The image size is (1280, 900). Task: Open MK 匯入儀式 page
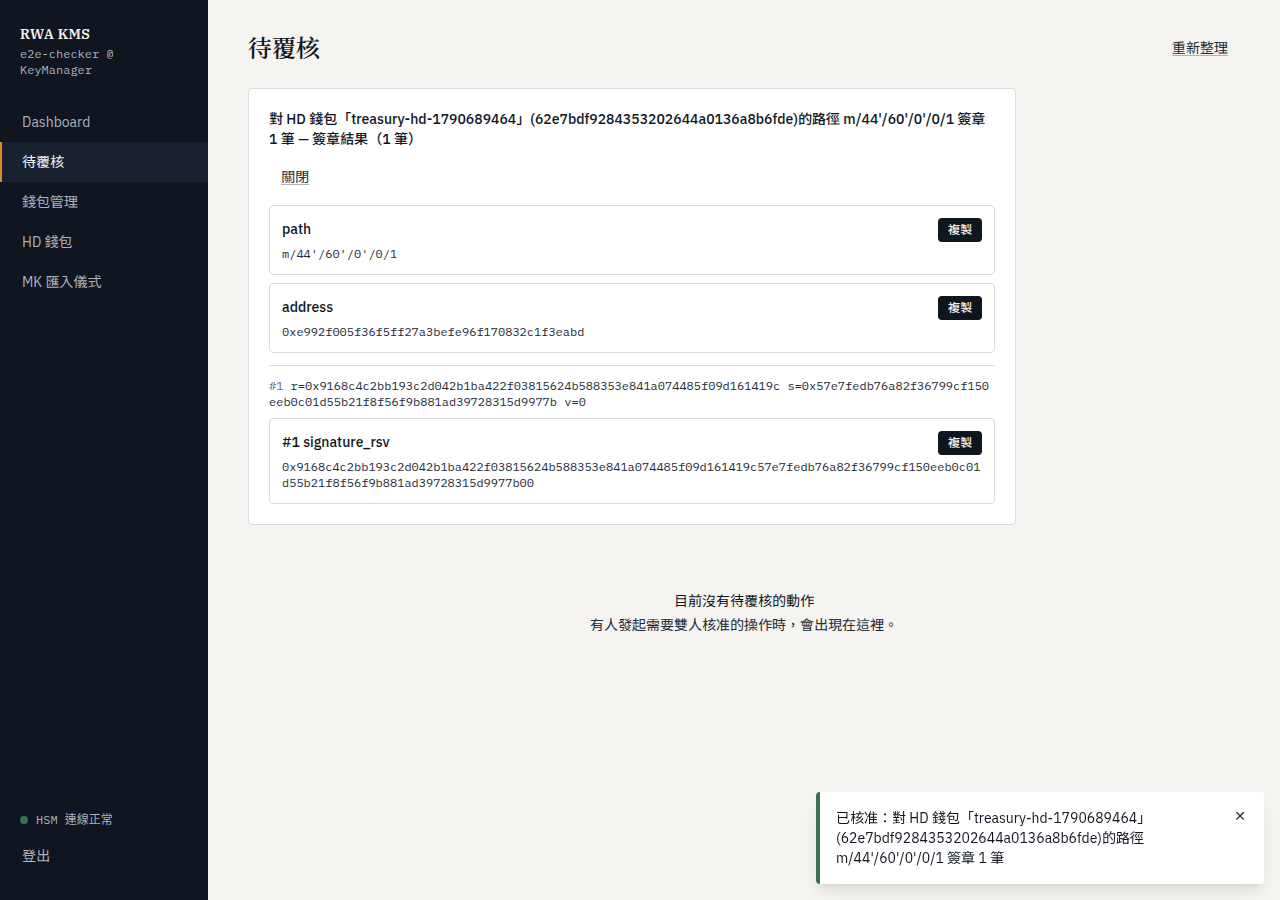point(104,282)
